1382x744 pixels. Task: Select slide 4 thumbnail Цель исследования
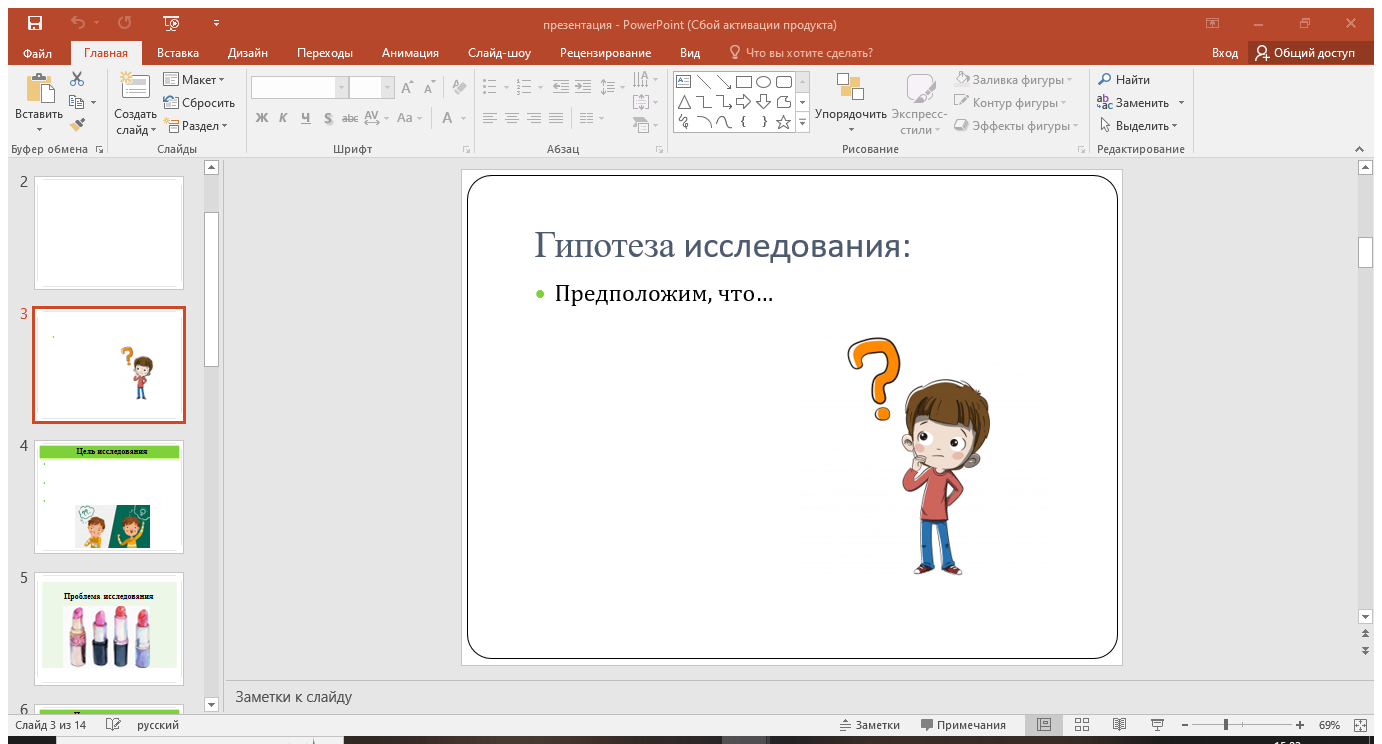click(109, 496)
